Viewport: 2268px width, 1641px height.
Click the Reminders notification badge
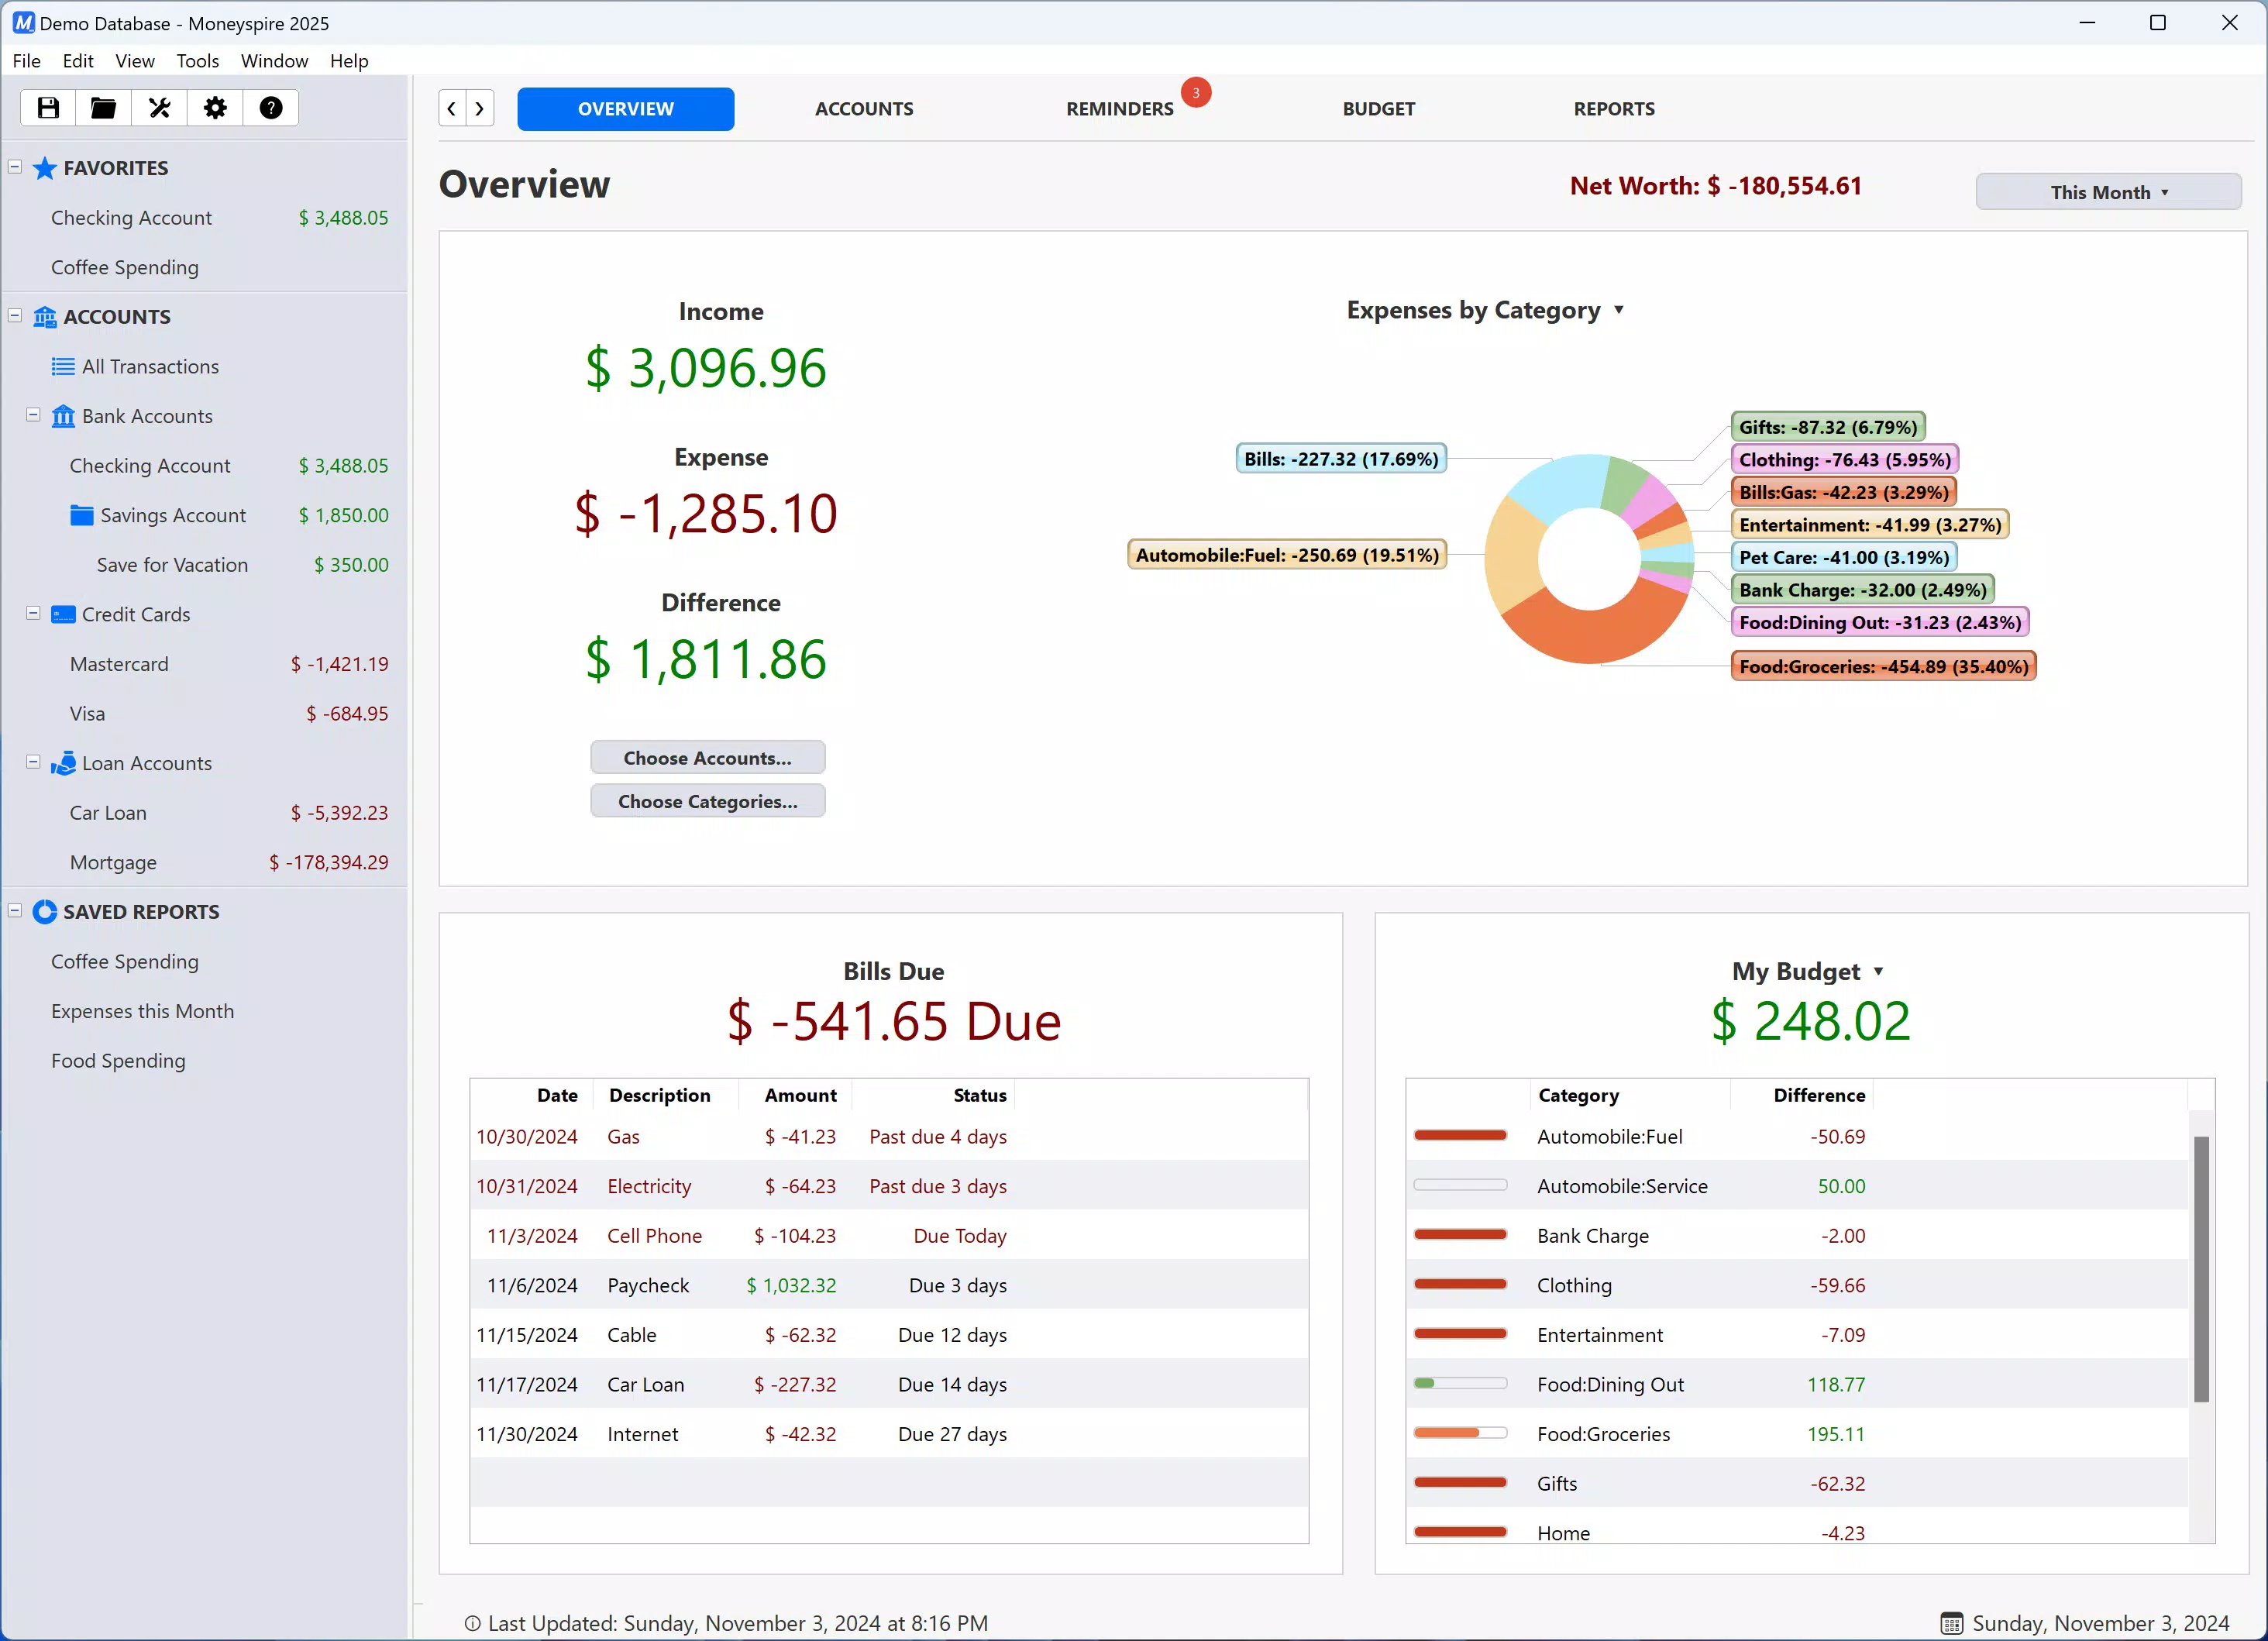pos(1196,93)
